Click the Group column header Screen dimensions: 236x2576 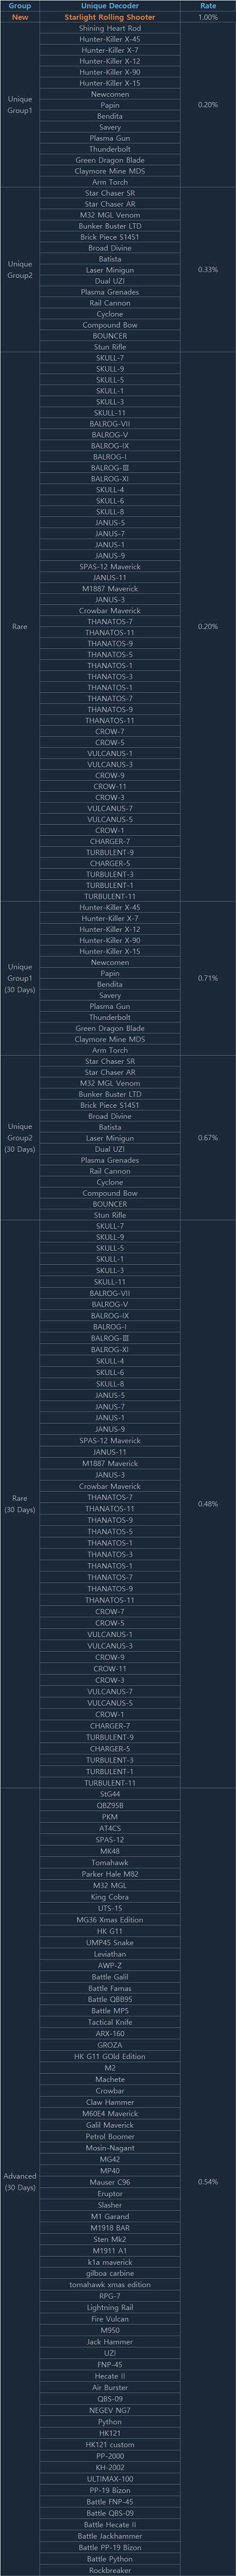(x=20, y=6)
